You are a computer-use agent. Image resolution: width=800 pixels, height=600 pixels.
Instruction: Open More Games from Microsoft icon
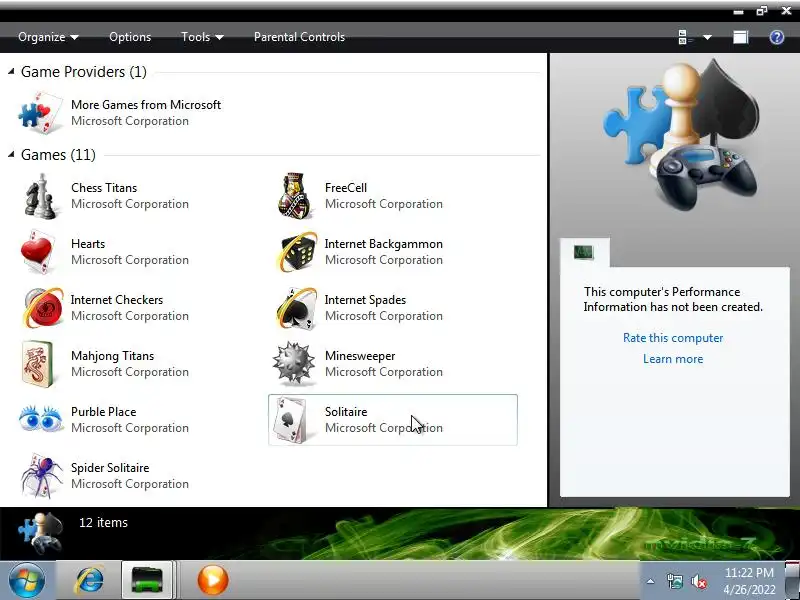(41, 113)
